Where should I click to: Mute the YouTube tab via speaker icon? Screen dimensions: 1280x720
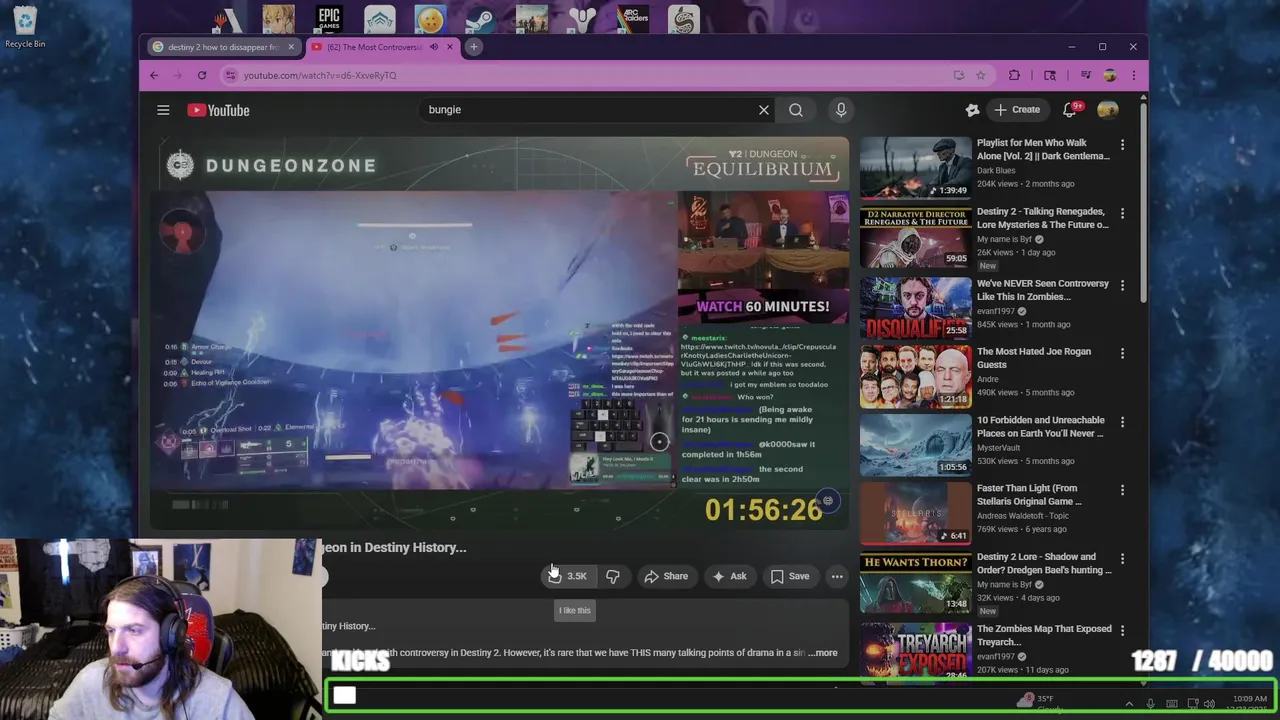(433, 47)
